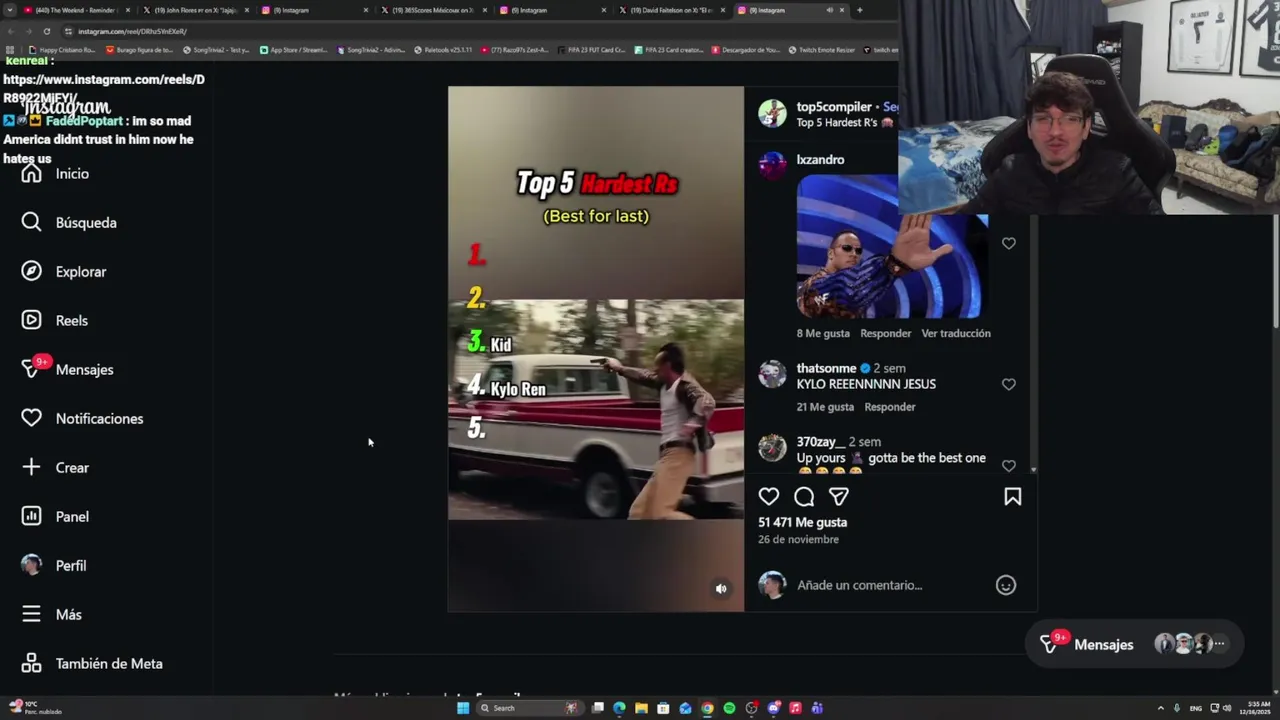Play or pause the reel video
The height and width of the screenshot is (720, 1280).
[596, 348]
